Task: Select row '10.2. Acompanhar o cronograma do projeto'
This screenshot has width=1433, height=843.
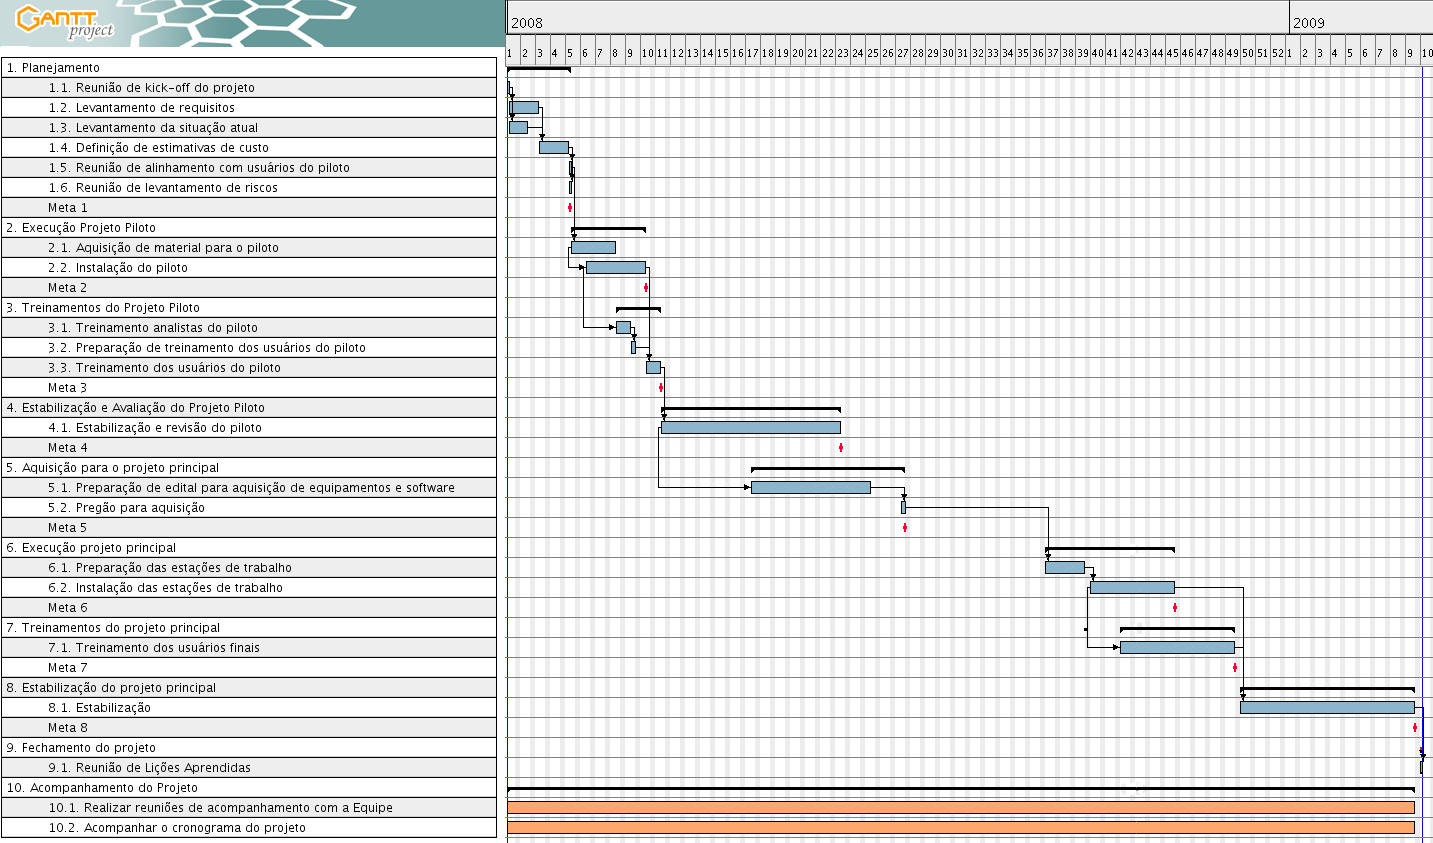Action: tap(249, 828)
